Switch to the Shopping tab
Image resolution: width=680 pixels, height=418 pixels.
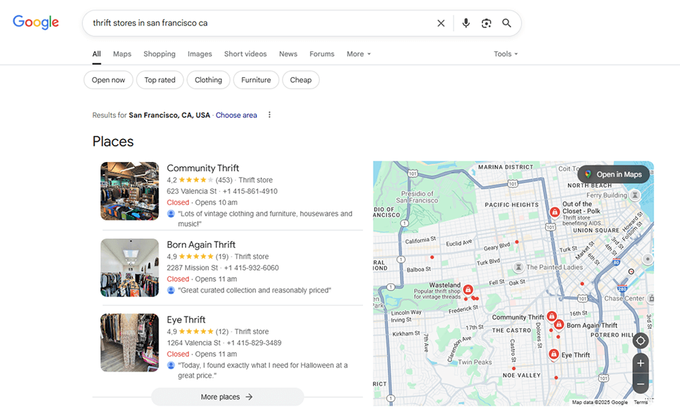159,54
